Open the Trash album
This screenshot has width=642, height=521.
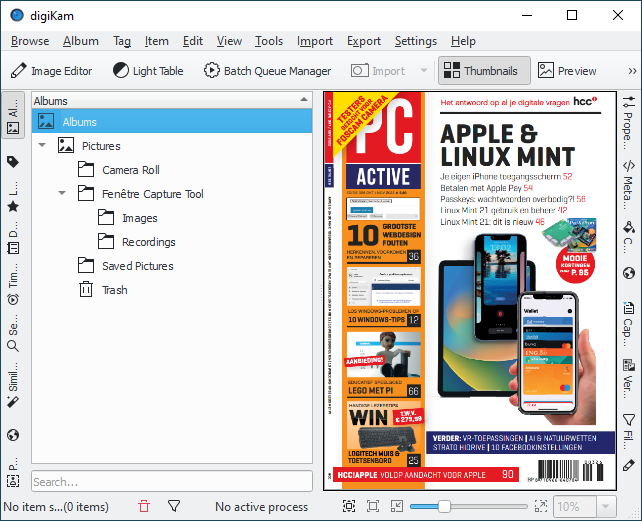point(115,290)
